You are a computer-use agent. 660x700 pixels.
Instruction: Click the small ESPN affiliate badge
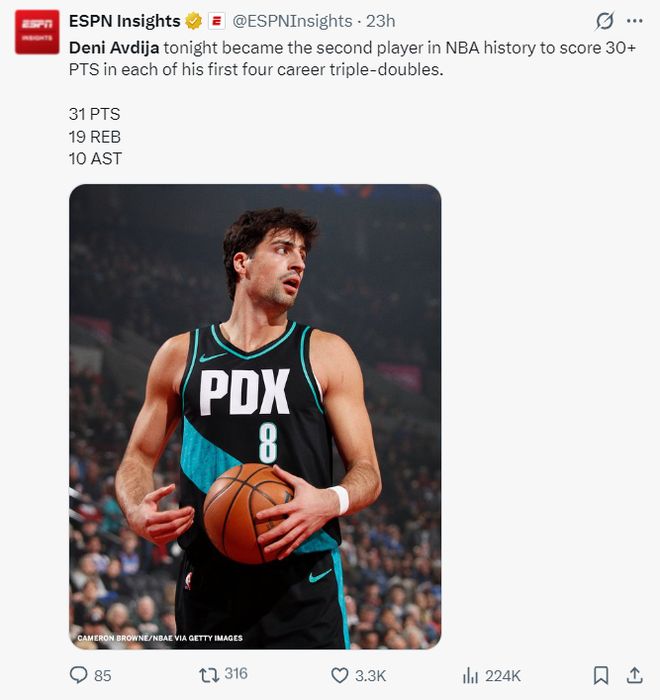click(217, 21)
